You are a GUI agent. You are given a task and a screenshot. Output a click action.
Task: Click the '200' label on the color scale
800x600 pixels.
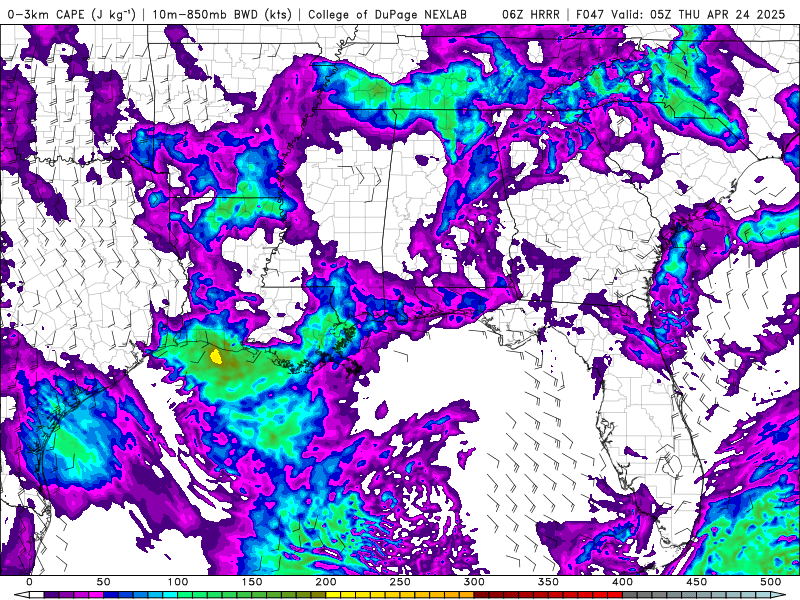coord(326,582)
